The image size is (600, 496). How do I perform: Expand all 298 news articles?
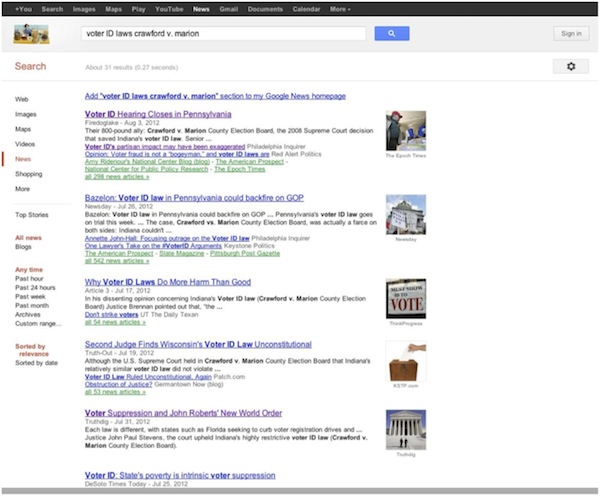[117, 177]
